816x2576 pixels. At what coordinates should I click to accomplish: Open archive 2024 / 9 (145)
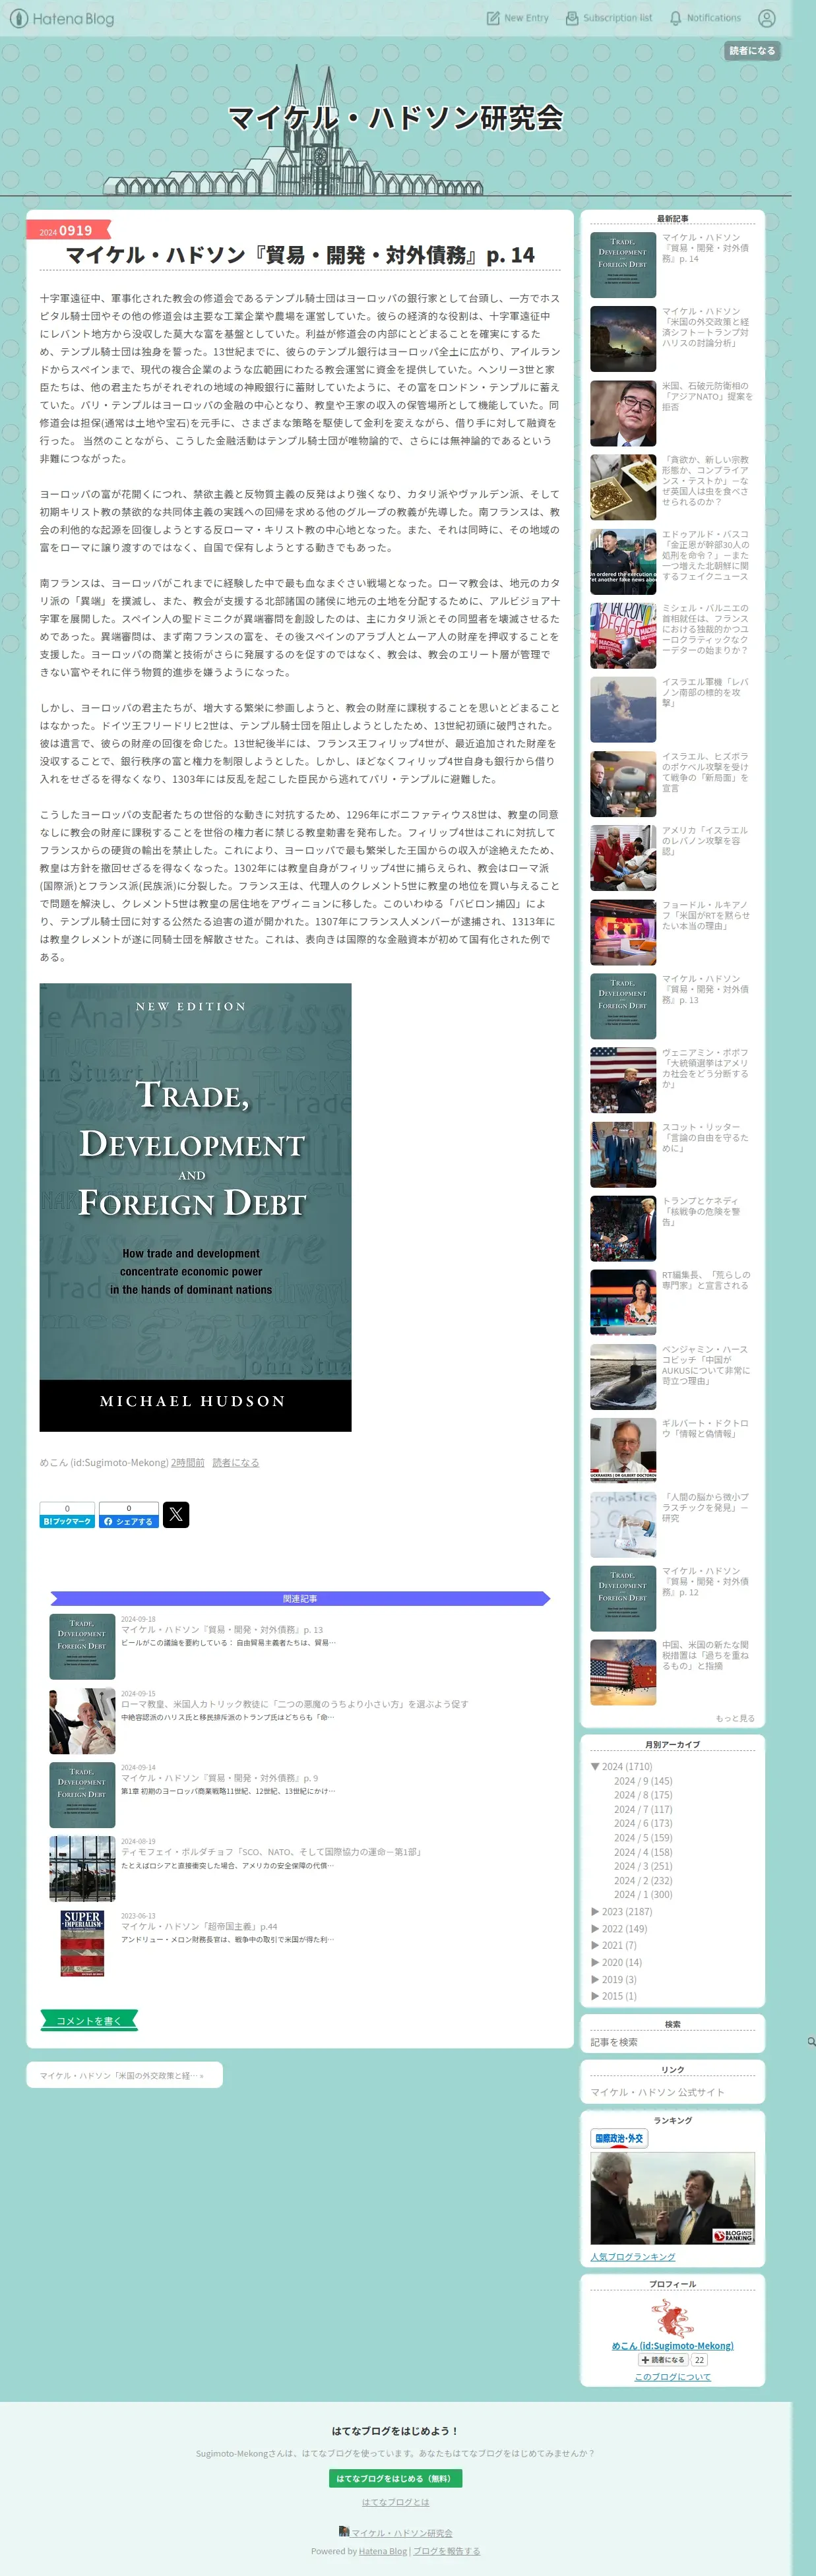tap(643, 1781)
